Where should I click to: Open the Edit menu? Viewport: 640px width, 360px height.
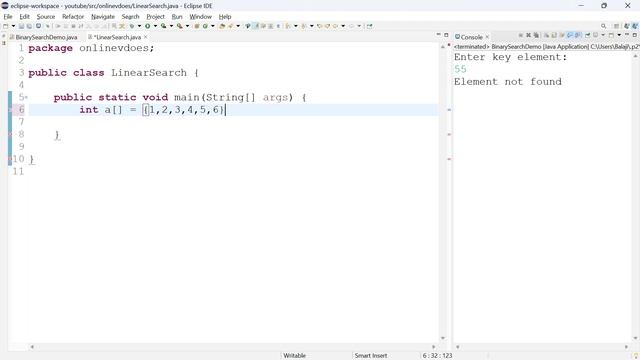(x=24, y=17)
